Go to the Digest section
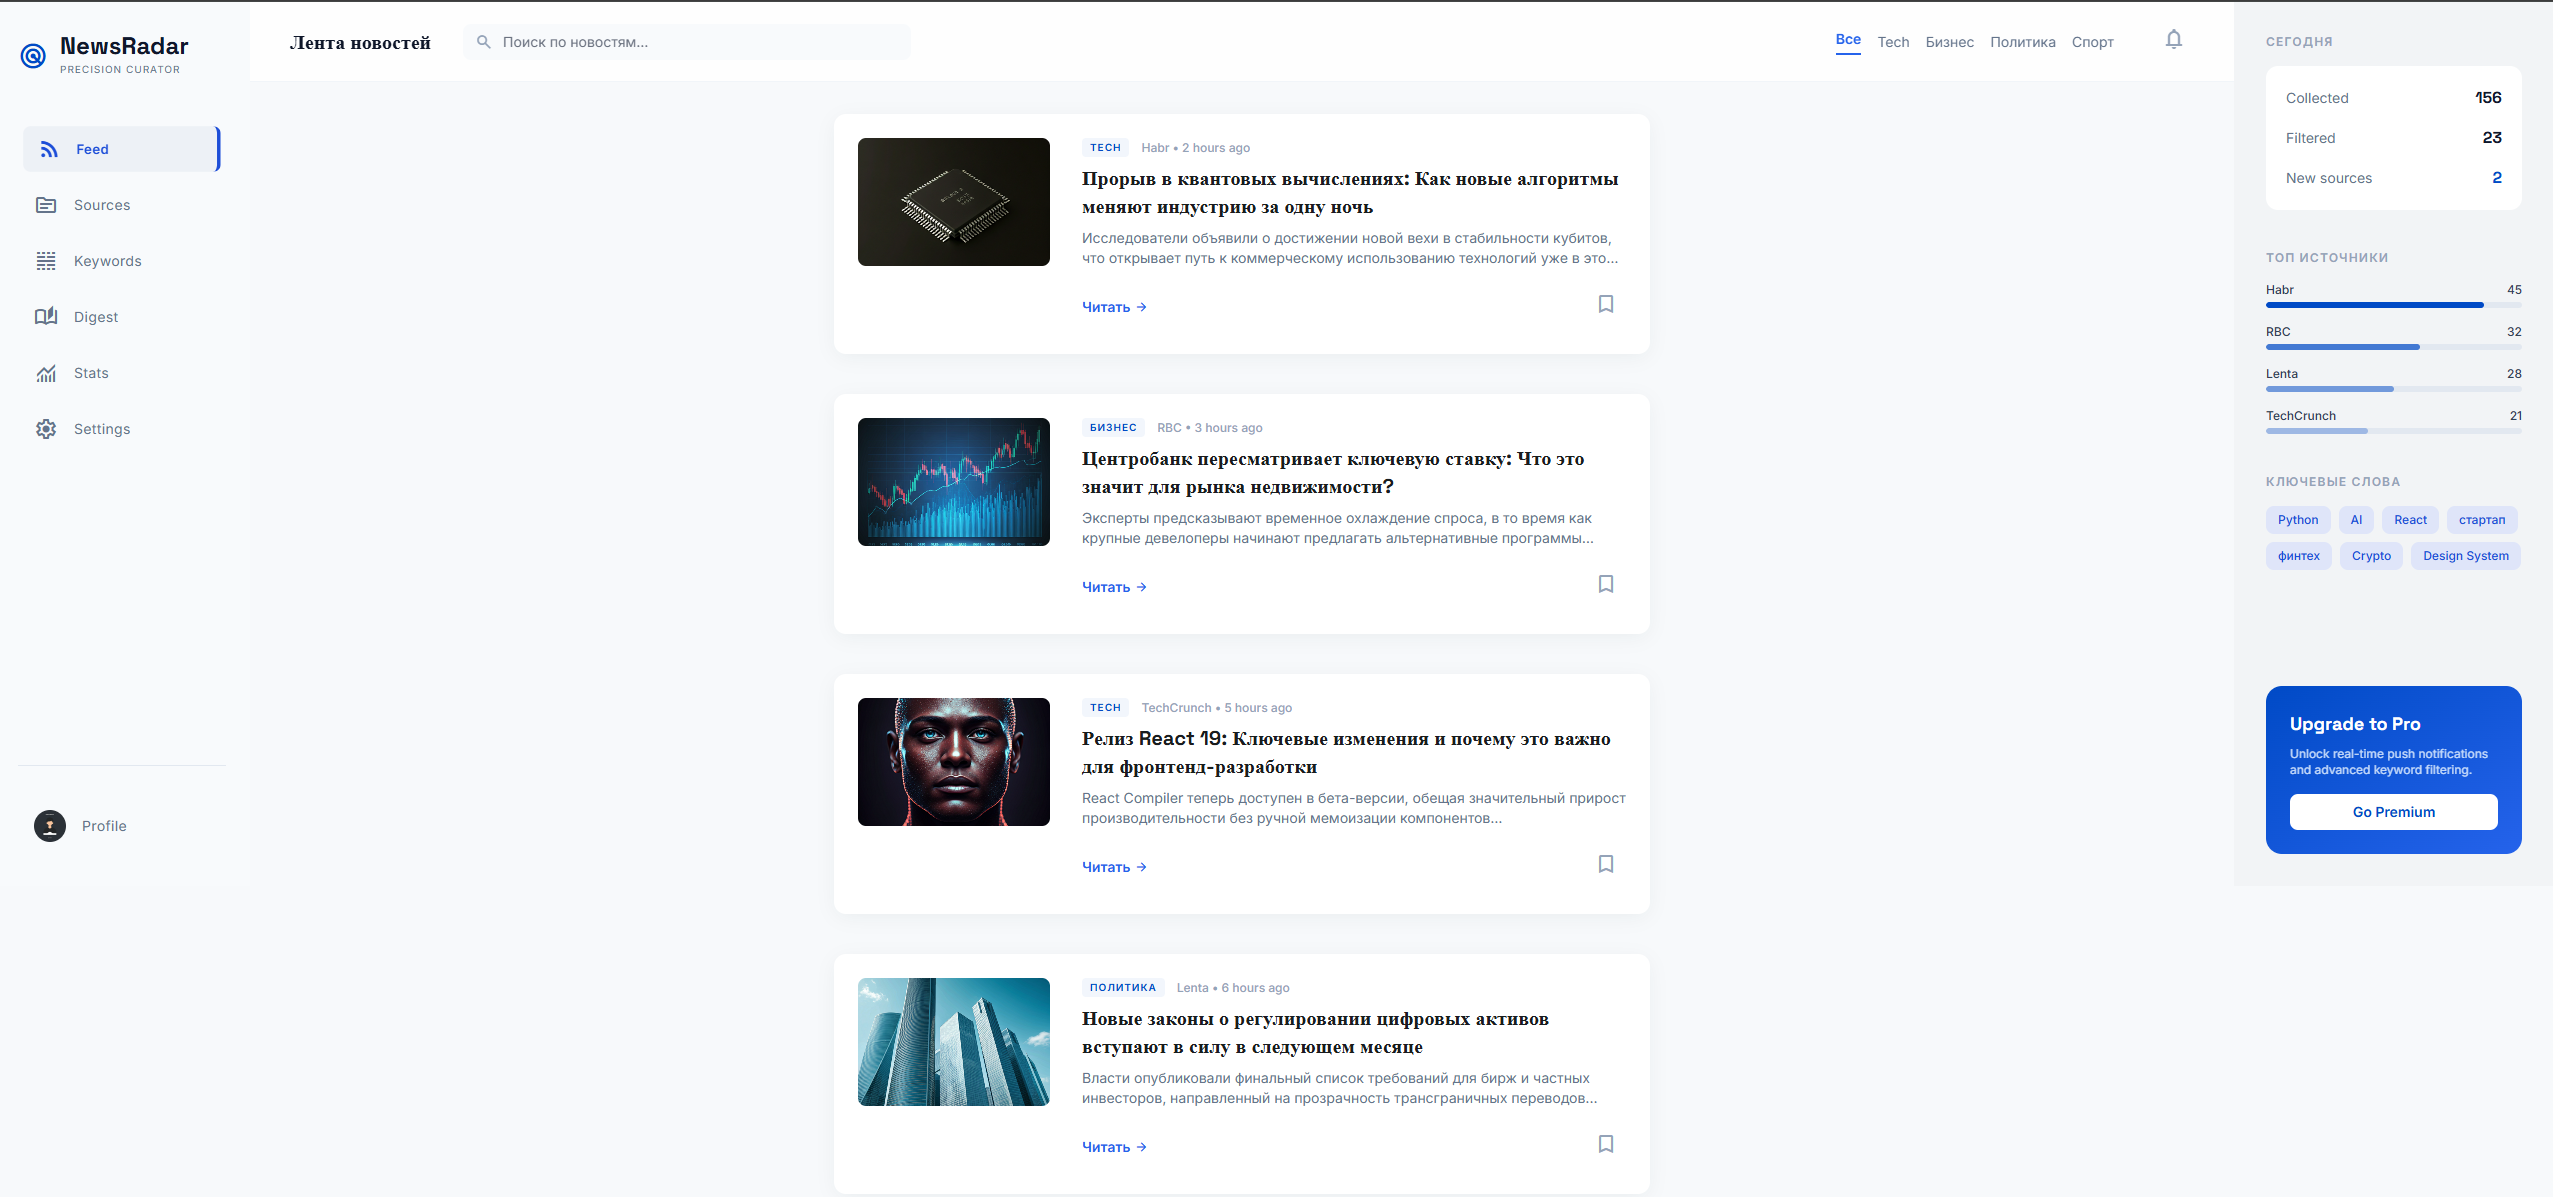Viewport: 2553px width, 1197px height. tap(95, 317)
